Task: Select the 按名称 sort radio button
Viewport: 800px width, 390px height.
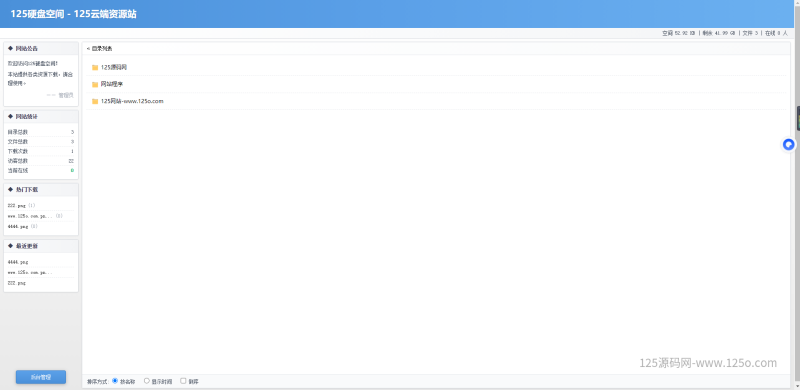Action: 115,381
